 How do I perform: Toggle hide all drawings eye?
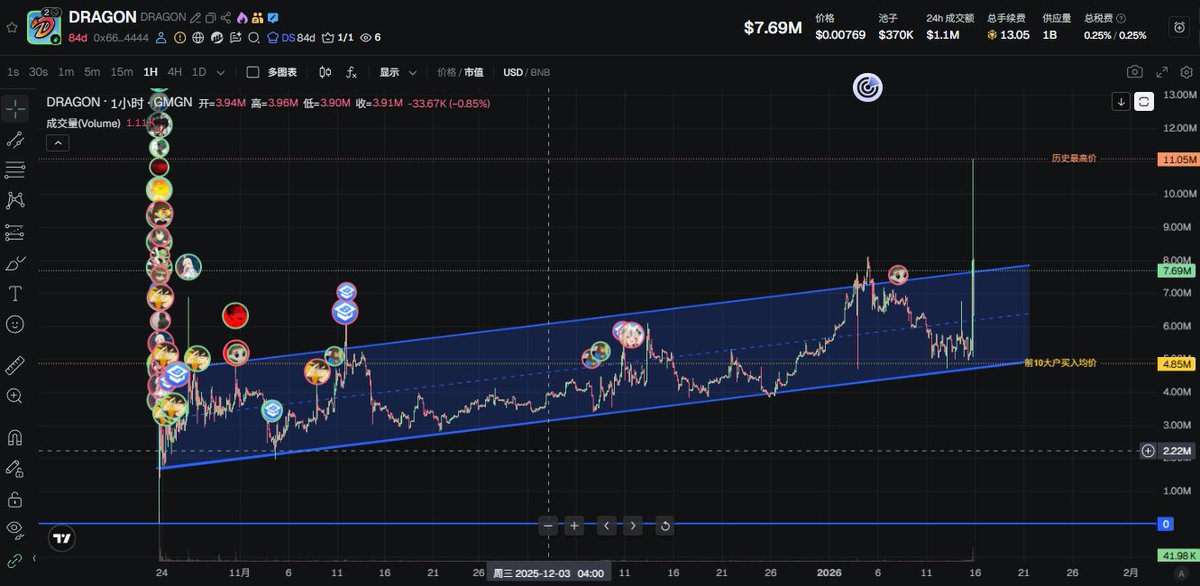[x=15, y=528]
